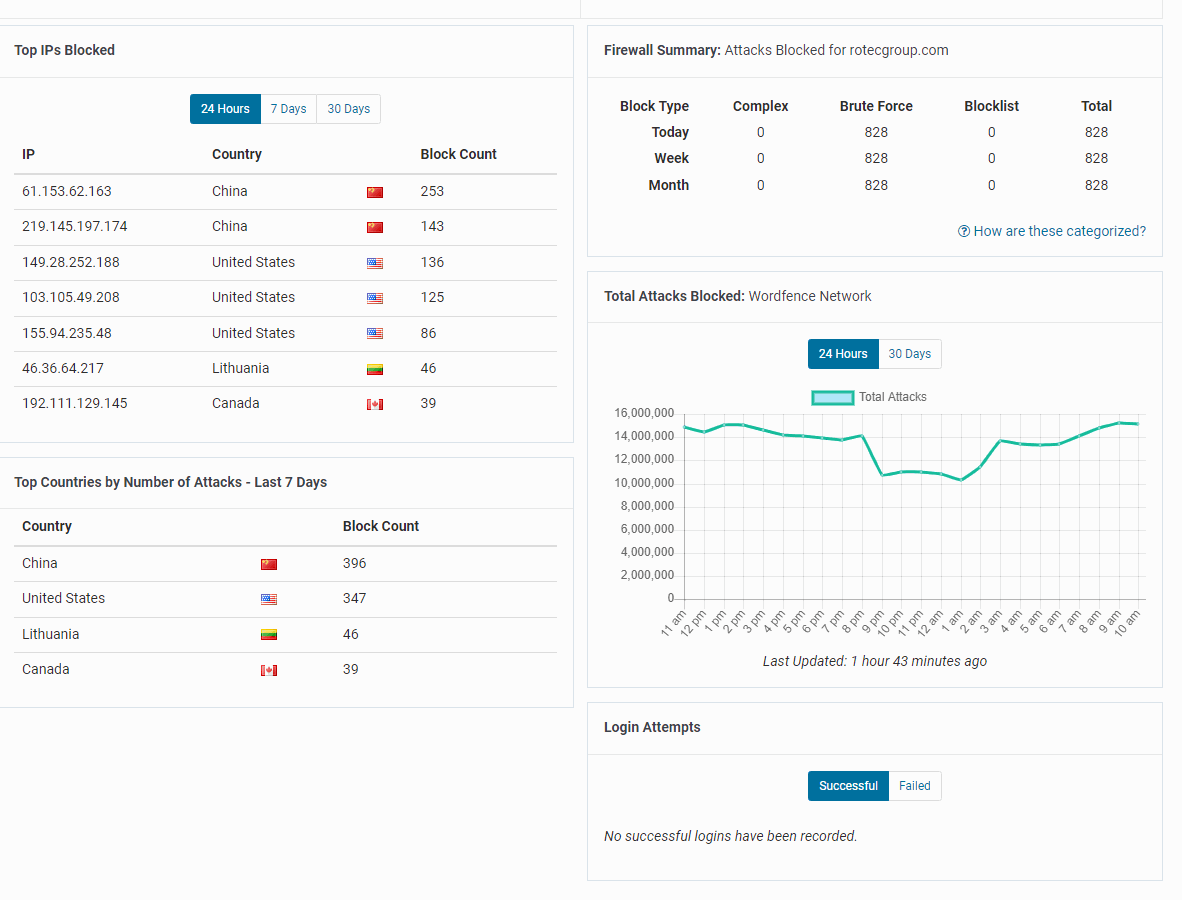Click the Blocklist column header

(991, 106)
